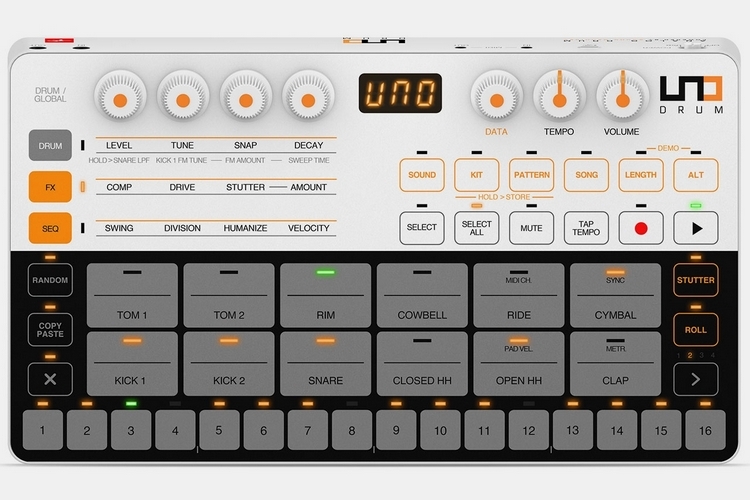This screenshot has width=750, height=500.
Task: Toggle step 15 button
Action: coord(661,430)
